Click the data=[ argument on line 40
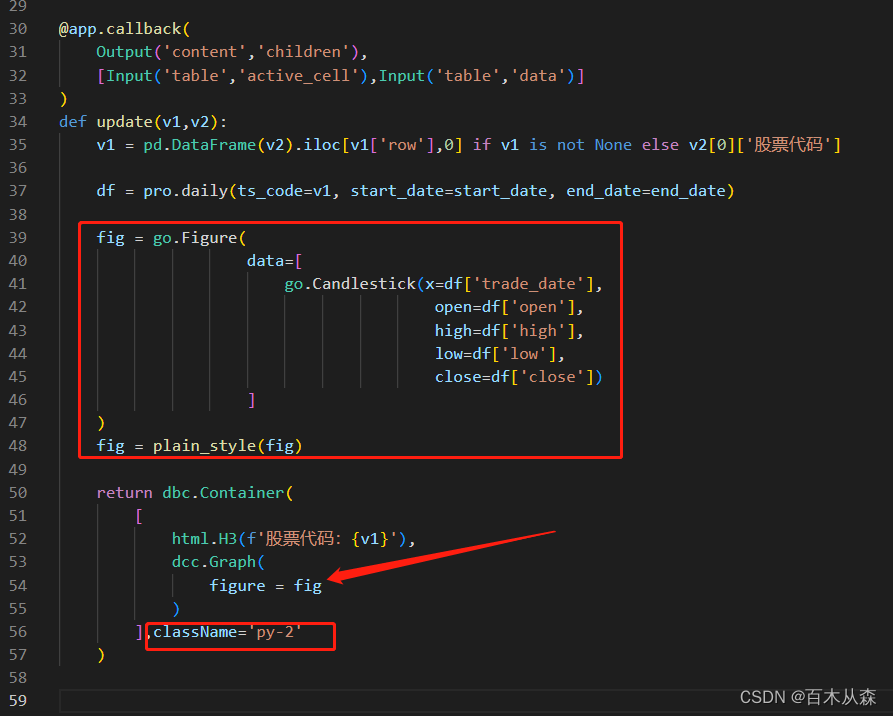 [274, 261]
